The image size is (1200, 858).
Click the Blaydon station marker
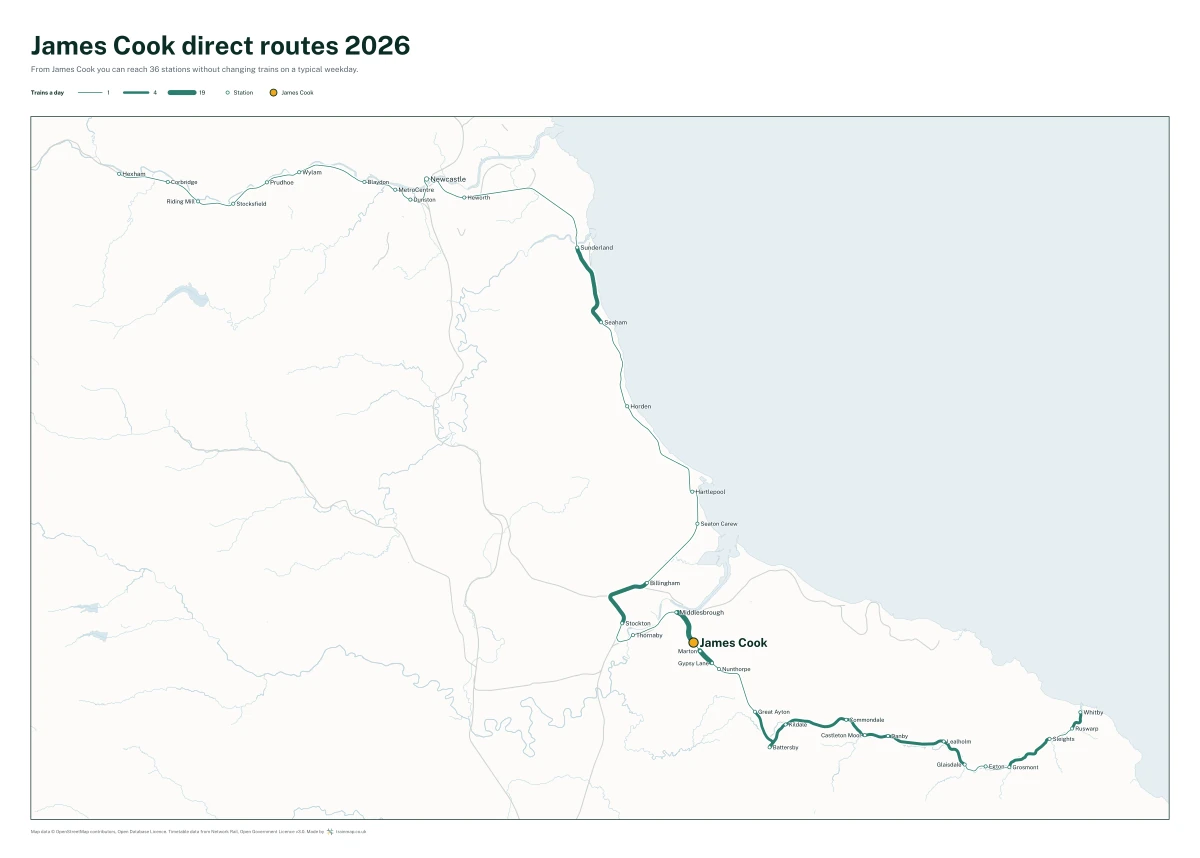[364, 182]
